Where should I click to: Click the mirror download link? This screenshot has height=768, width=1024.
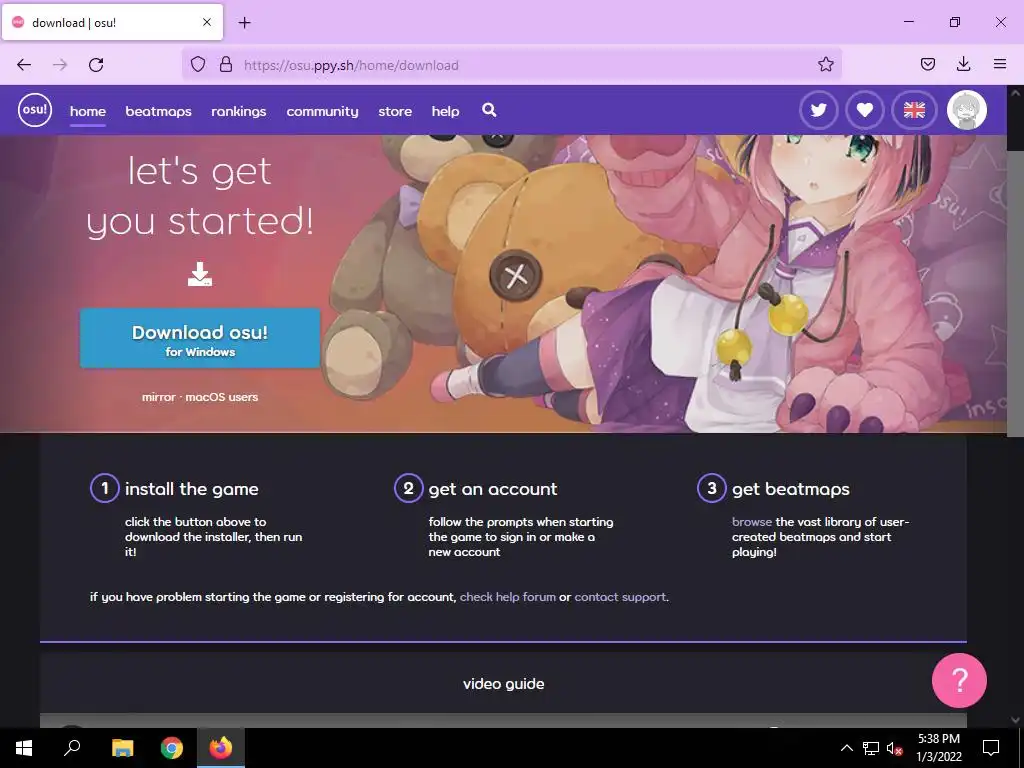click(159, 397)
